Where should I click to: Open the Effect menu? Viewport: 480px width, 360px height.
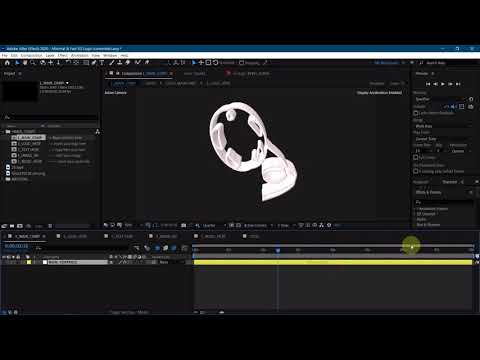(62, 55)
